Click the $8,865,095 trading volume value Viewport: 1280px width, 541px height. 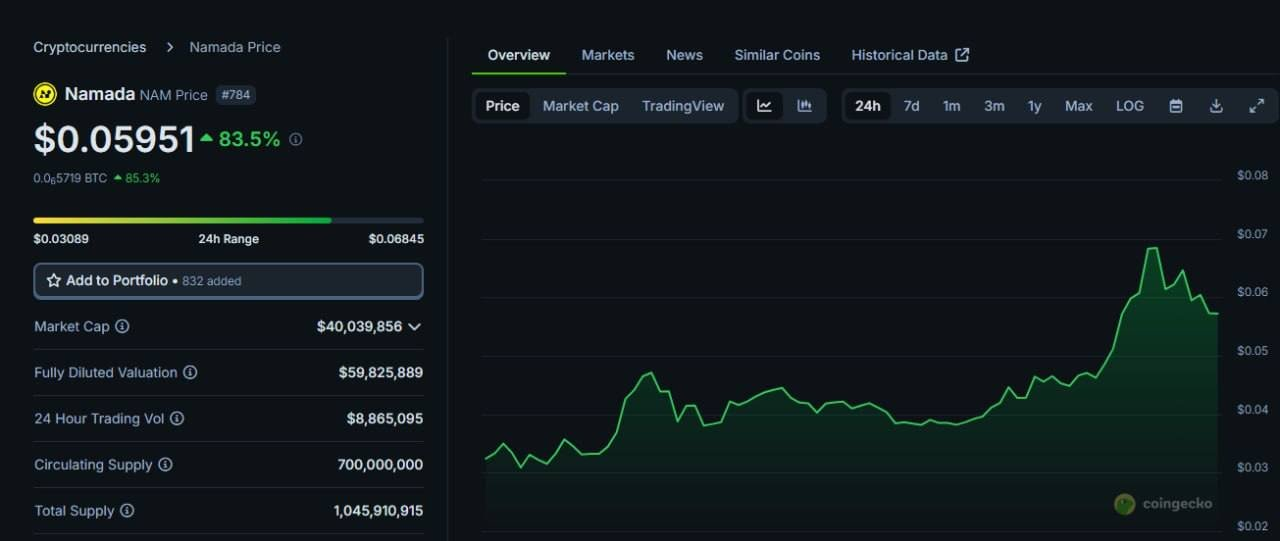pyautogui.click(x=385, y=418)
